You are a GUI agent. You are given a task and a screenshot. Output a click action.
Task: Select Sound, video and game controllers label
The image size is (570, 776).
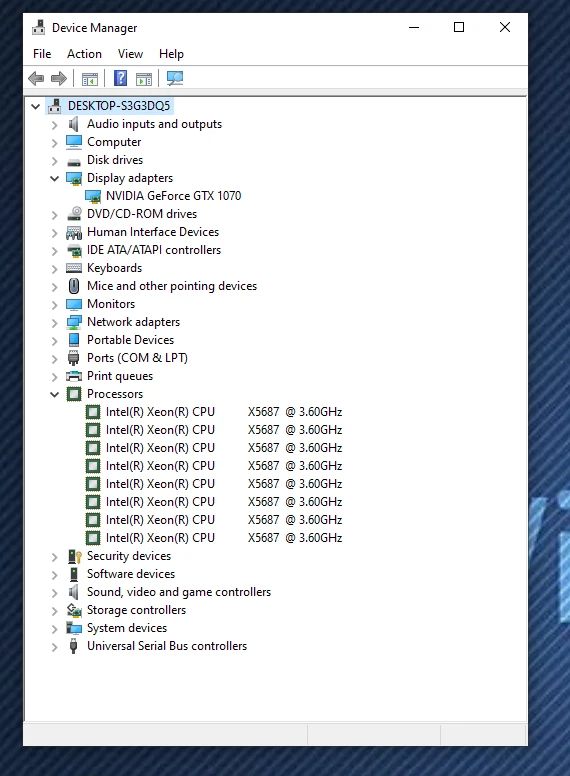(x=179, y=592)
